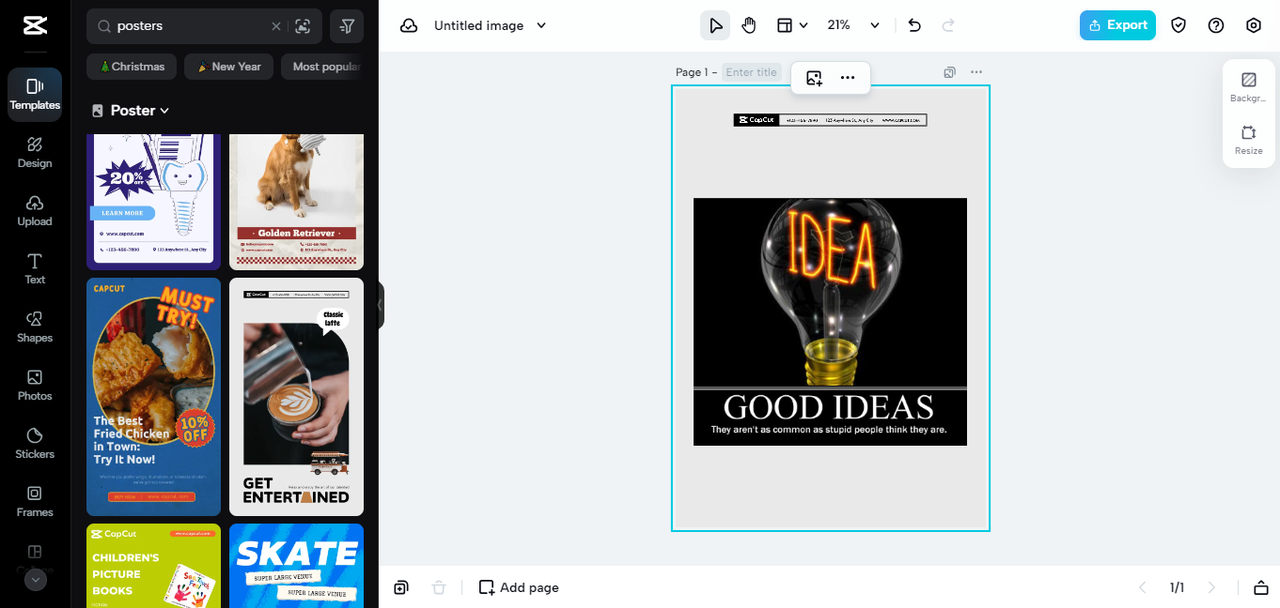This screenshot has height=608, width=1280.
Task: Activate the Hand pan tool
Action: tap(749, 26)
